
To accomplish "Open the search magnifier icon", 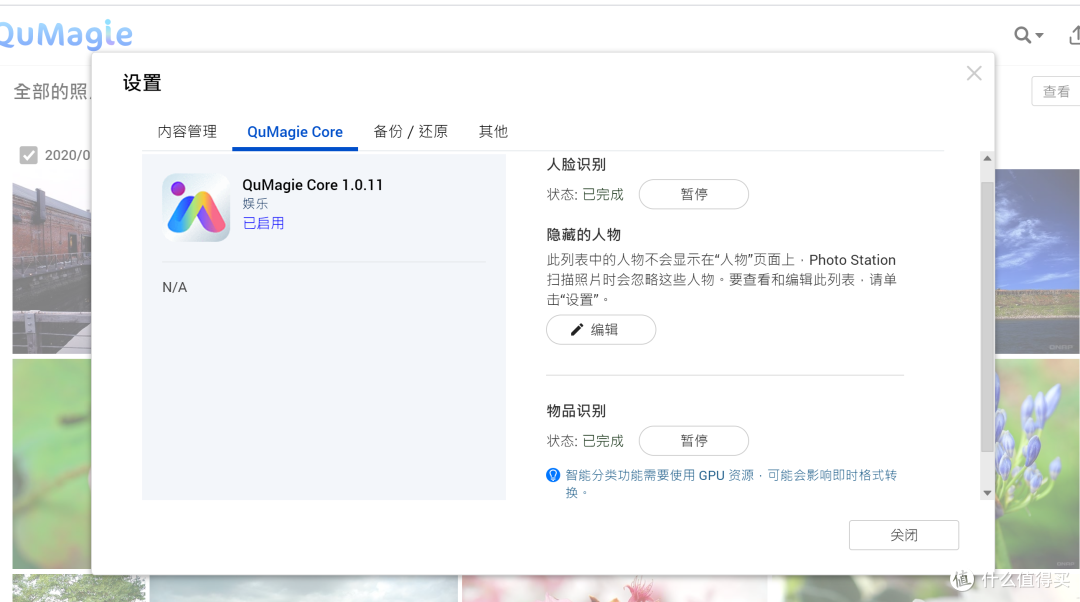I will pos(1022,34).
